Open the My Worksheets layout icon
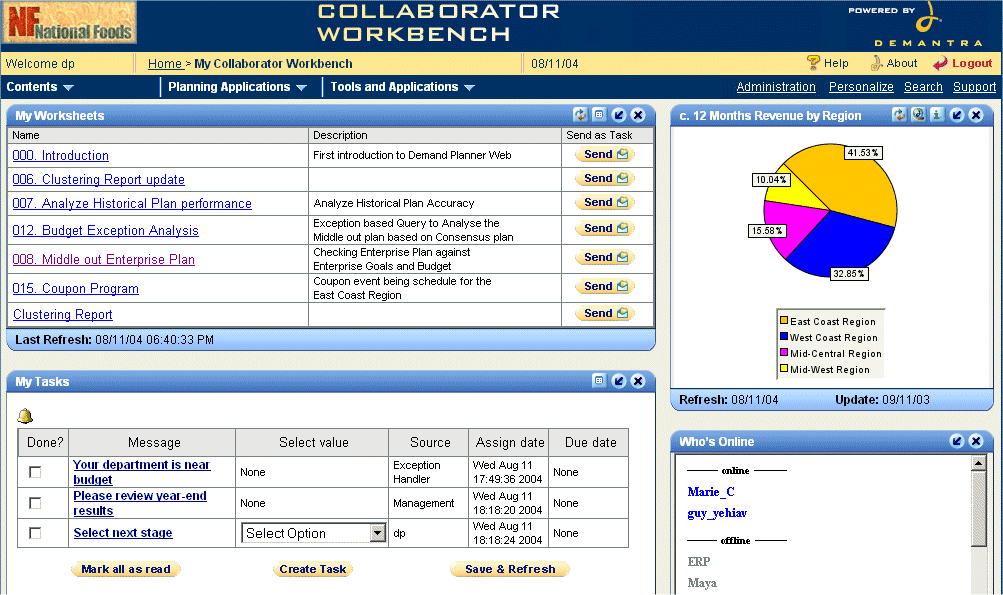Screen dimensions: 1003x595 coord(599,115)
